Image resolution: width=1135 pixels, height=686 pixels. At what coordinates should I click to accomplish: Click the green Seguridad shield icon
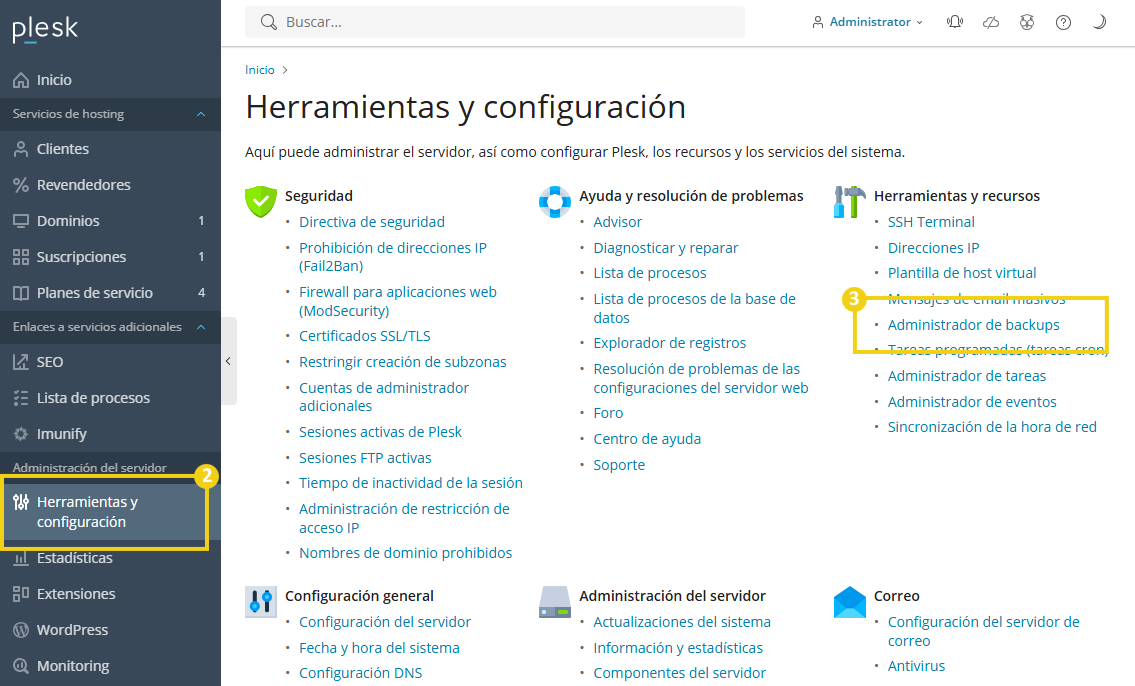[260, 200]
